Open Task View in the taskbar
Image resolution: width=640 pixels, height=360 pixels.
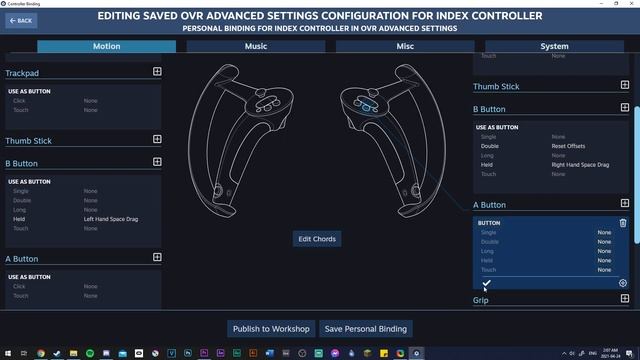(x=24, y=353)
